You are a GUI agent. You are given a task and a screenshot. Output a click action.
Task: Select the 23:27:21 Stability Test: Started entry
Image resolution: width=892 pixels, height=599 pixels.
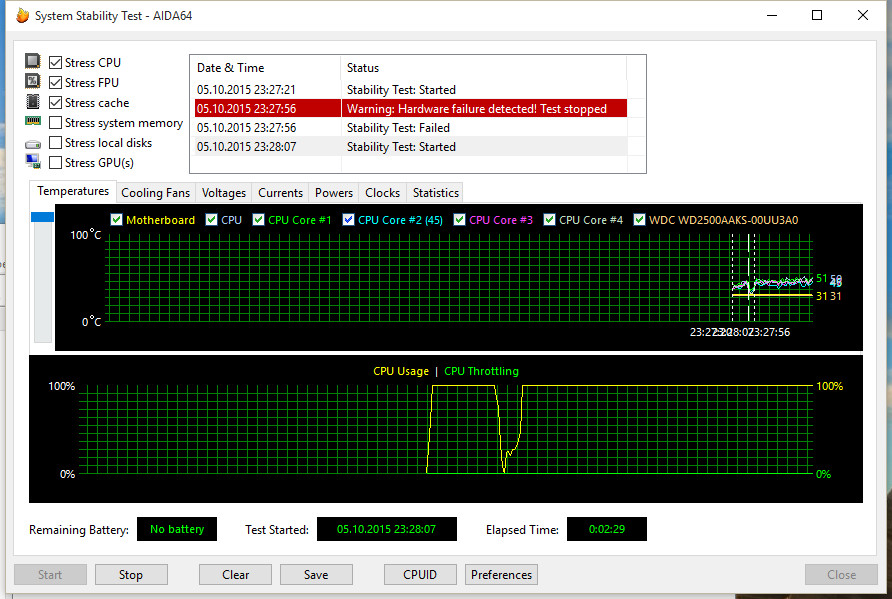411,89
